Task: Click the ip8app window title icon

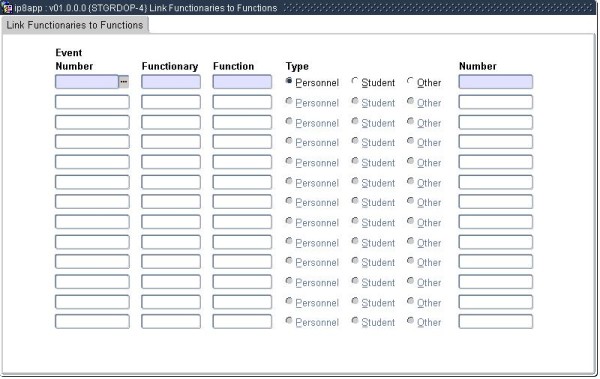Action: (7, 8)
